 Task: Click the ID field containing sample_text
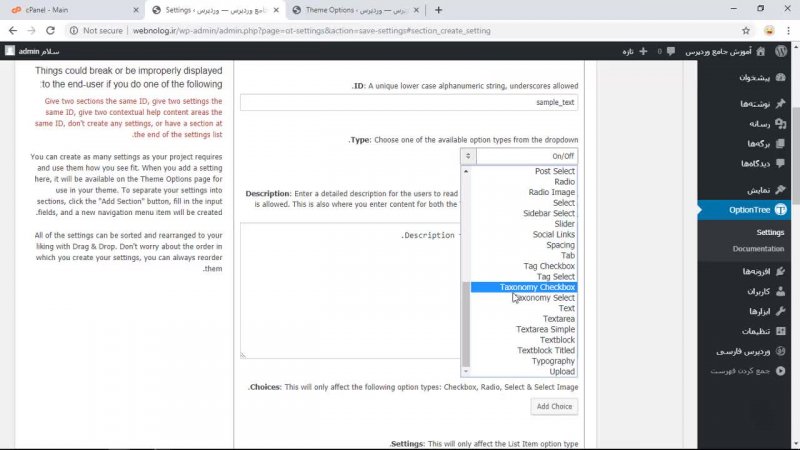click(x=409, y=103)
